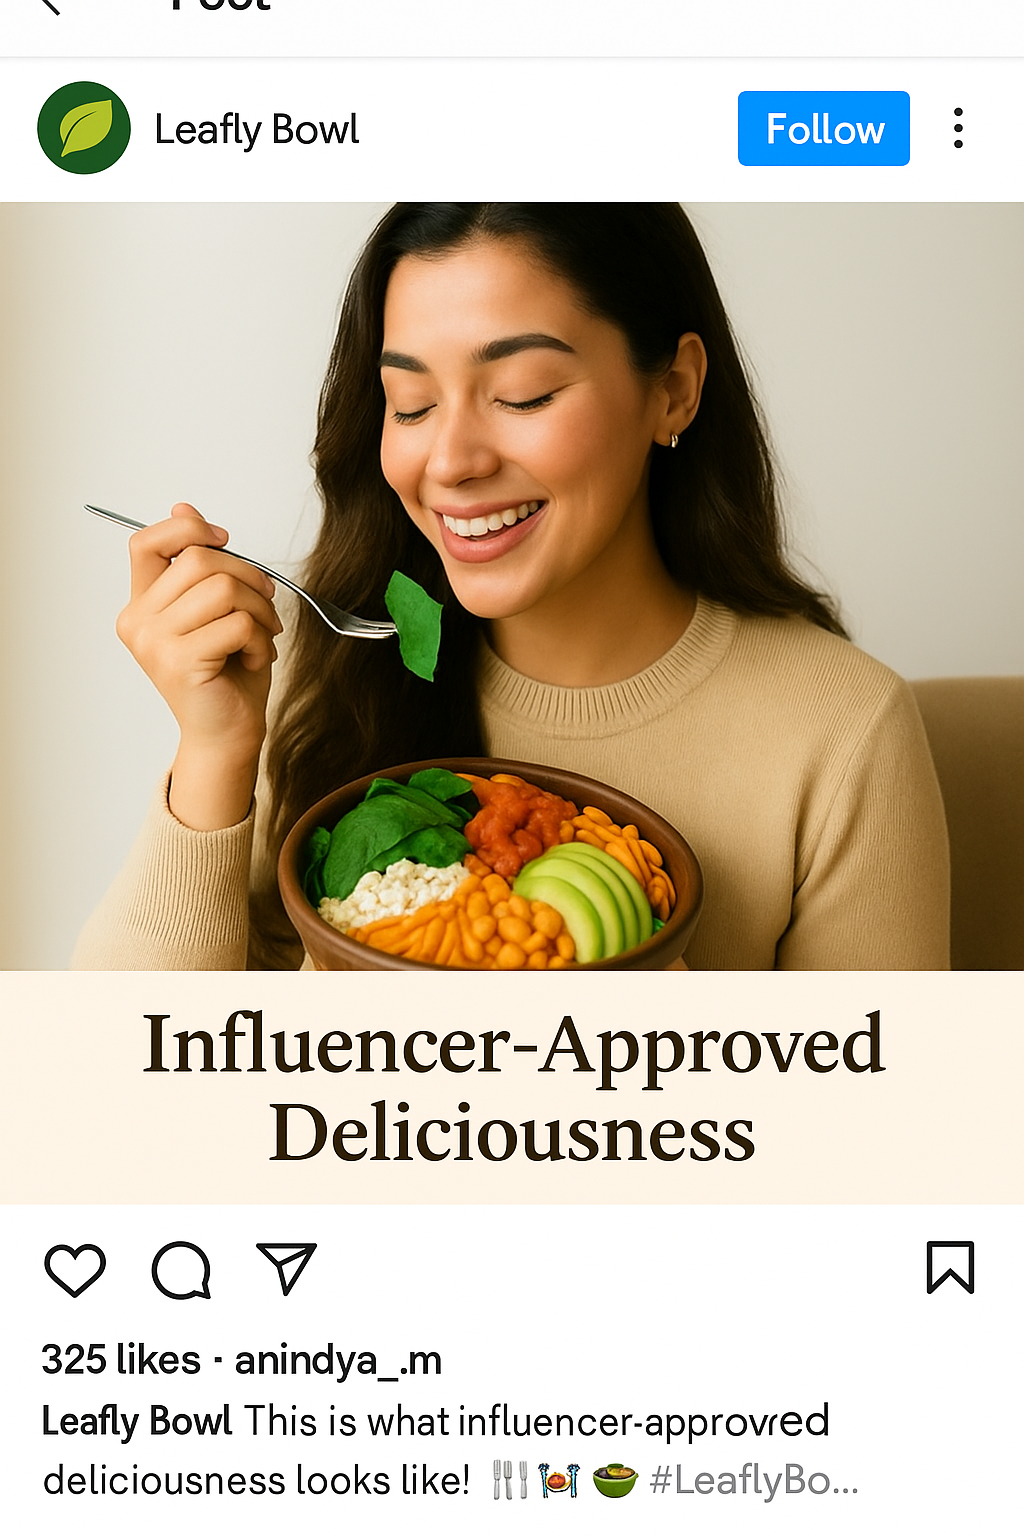
Task: Tap the heart like icon
Action: [x=75, y=1270]
